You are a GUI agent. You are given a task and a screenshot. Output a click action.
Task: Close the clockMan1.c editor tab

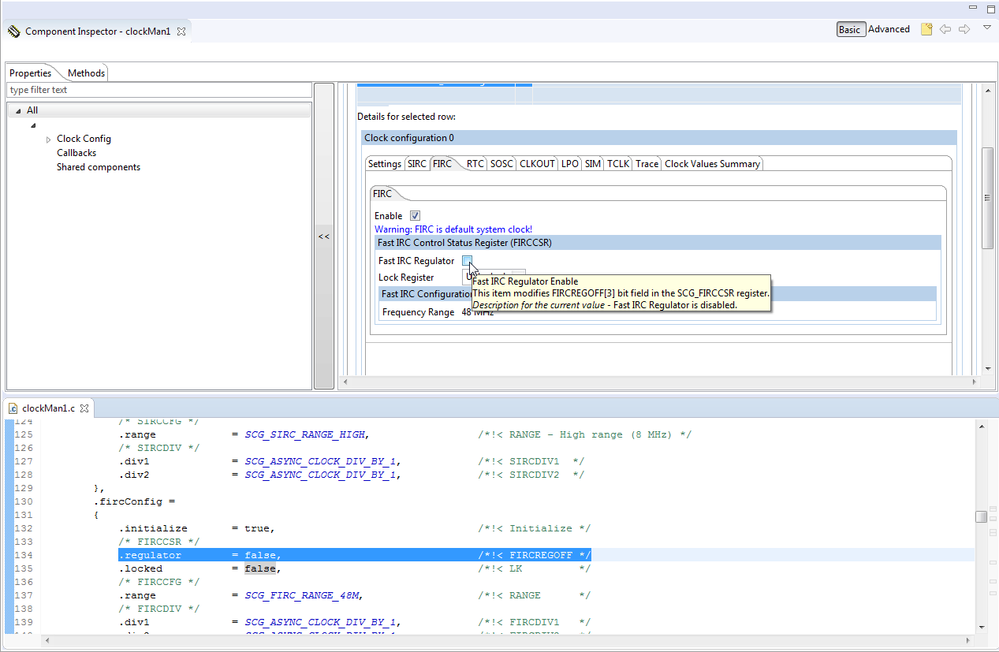(x=84, y=409)
